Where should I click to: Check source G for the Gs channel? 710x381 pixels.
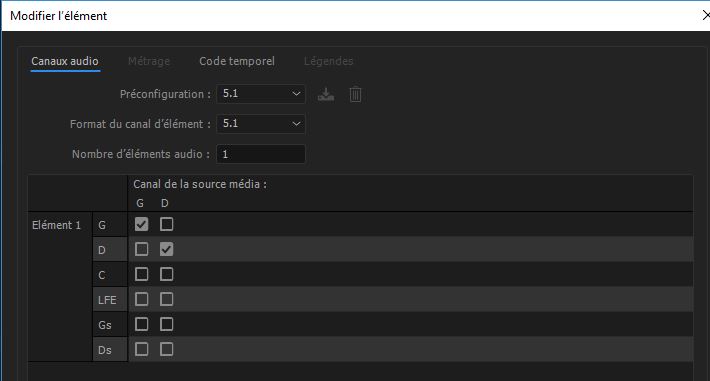coord(141,324)
